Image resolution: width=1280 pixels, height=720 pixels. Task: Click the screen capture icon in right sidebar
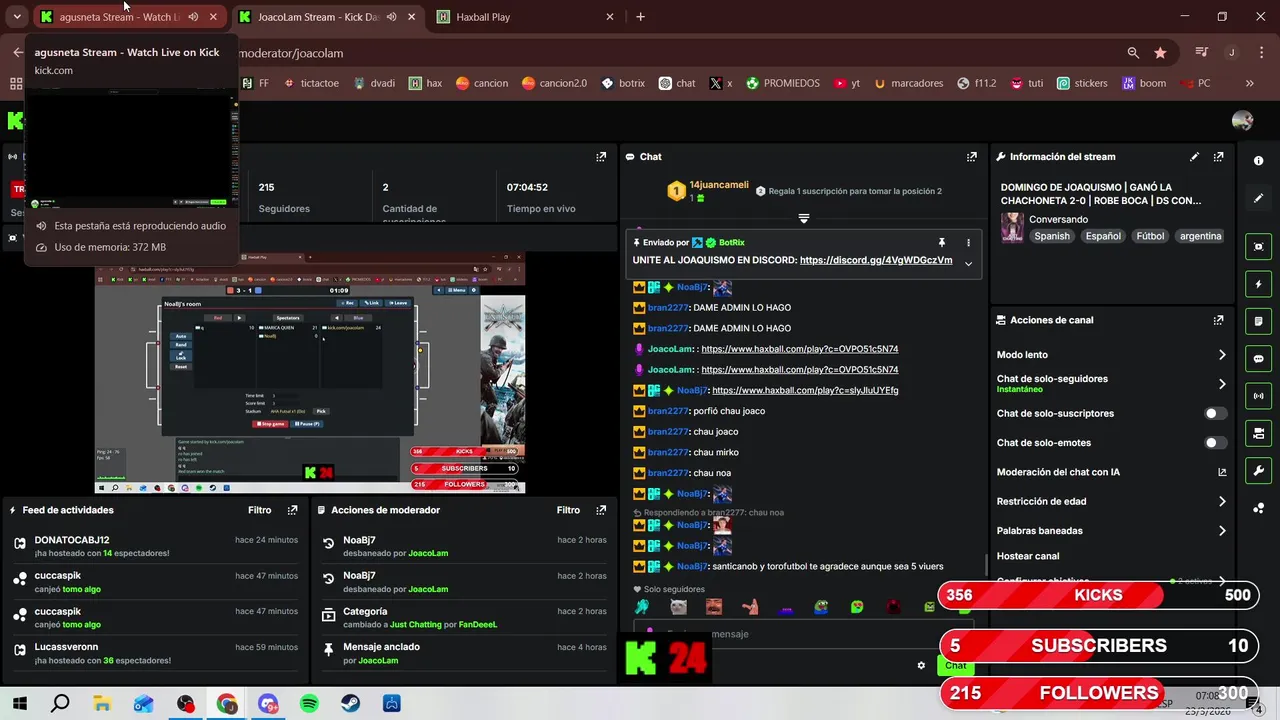click(1258, 247)
